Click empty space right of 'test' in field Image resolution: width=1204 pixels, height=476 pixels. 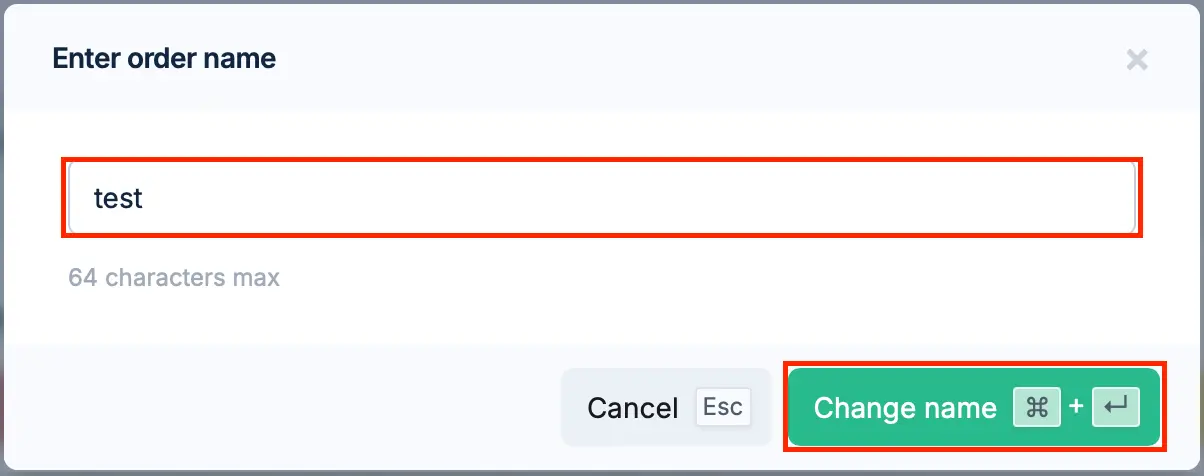click(x=640, y=198)
